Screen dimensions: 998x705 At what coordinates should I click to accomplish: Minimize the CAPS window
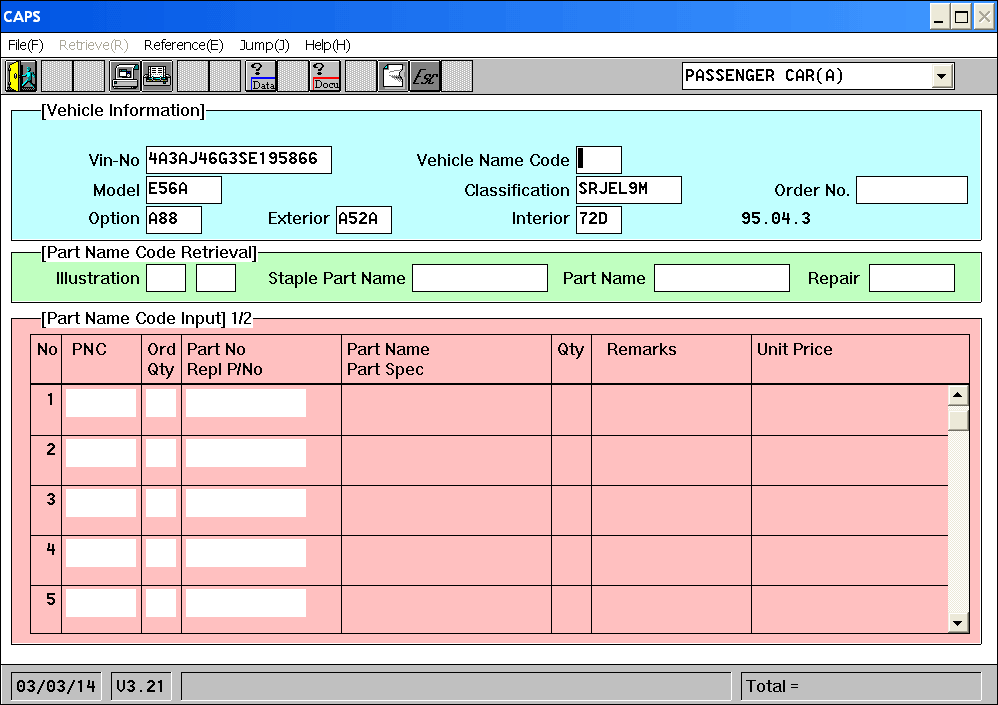pos(939,17)
